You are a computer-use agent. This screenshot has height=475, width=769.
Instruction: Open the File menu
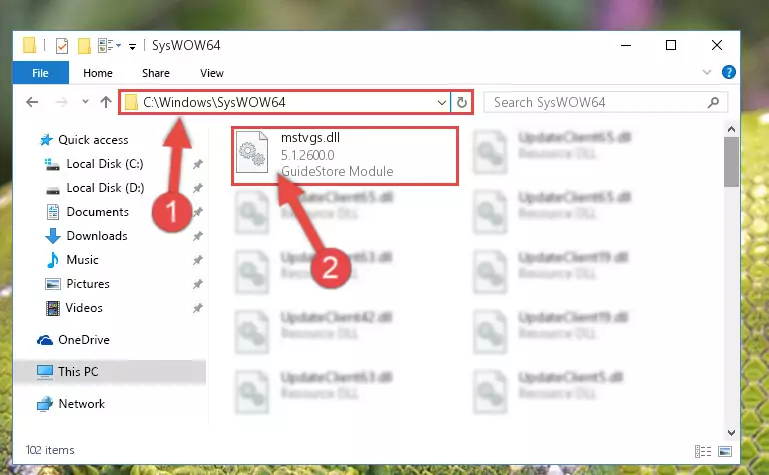40,73
